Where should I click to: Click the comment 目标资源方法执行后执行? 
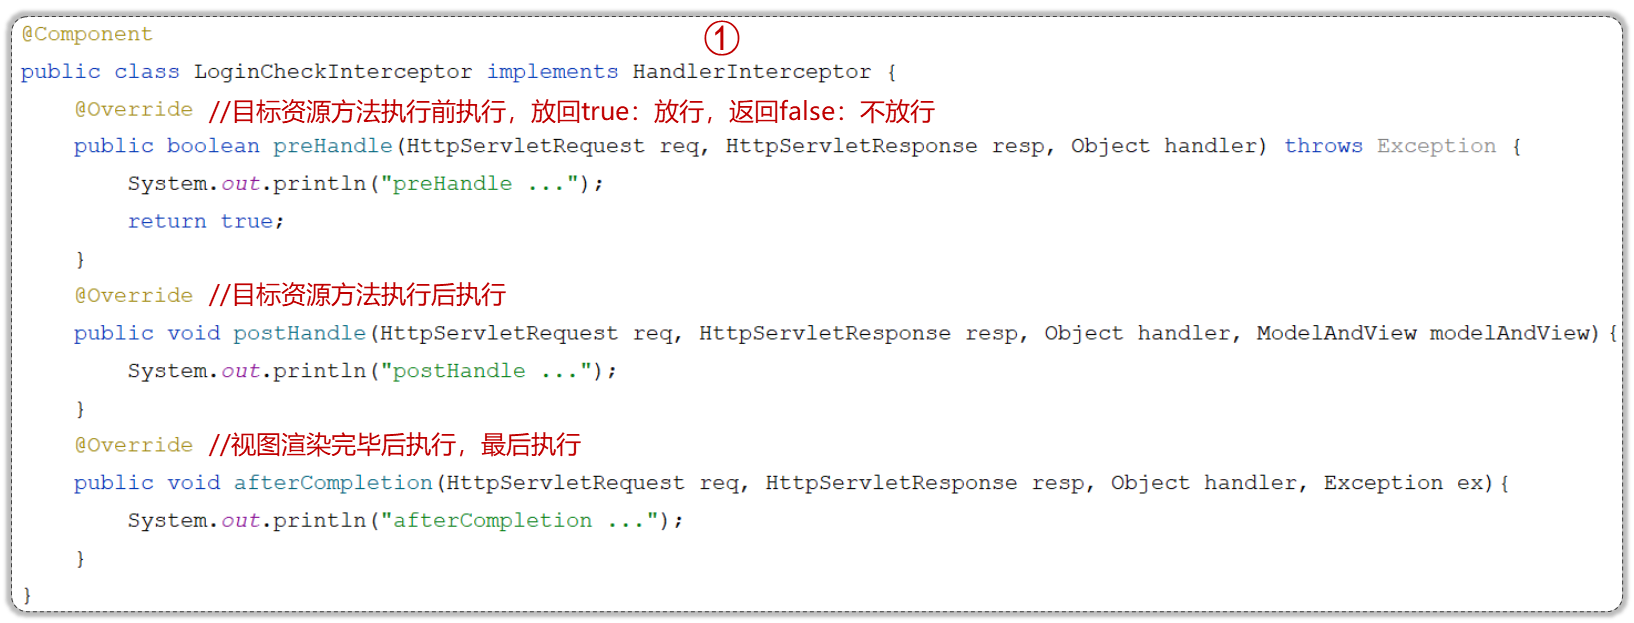pyautogui.click(x=357, y=295)
